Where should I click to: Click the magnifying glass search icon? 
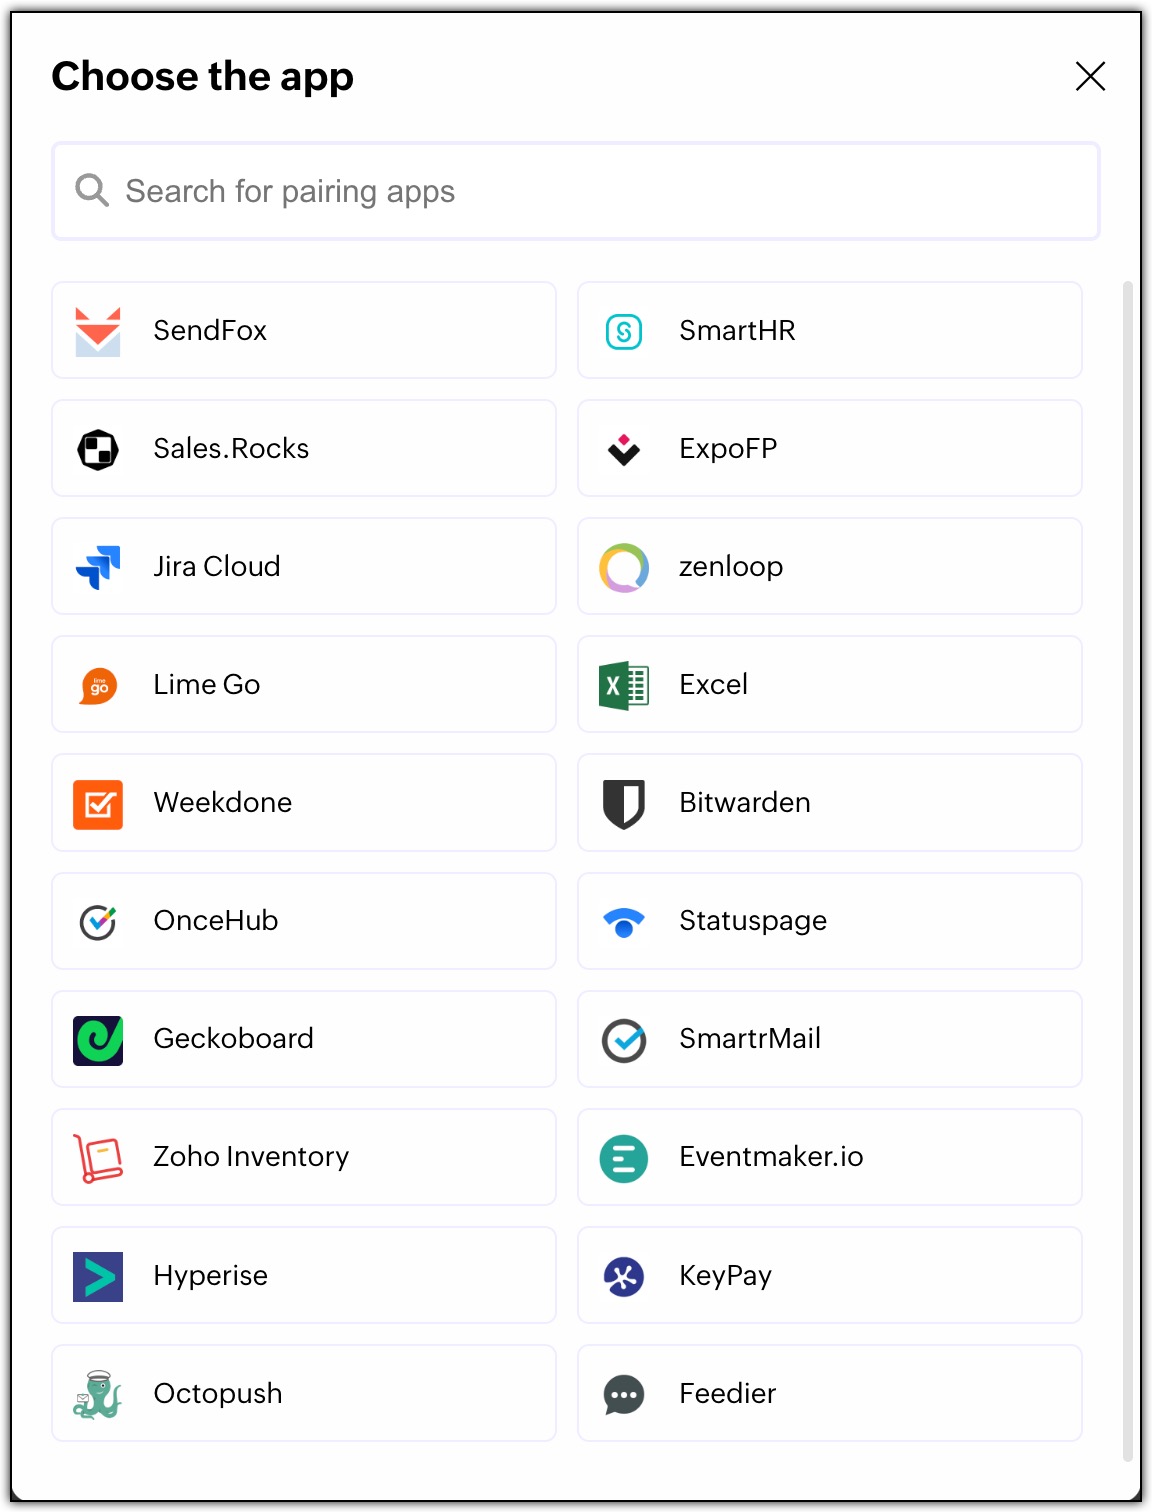click(x=92, y=190)
